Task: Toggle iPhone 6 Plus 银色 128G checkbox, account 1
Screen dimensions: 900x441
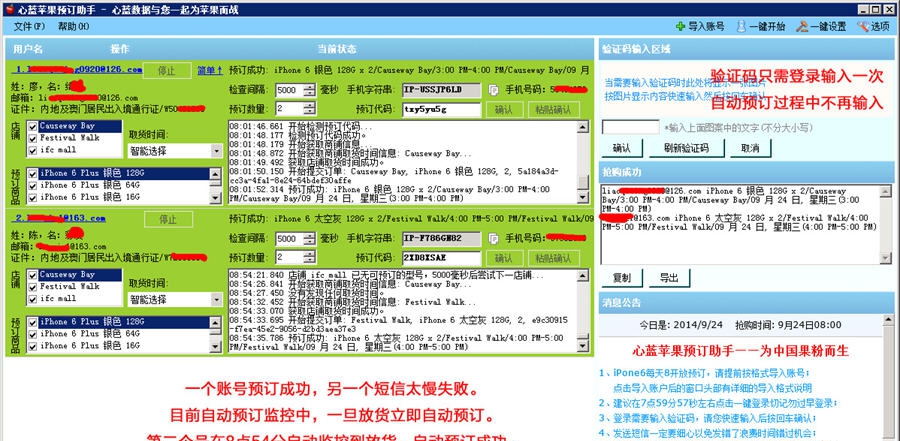Action: tap(33, 173)
